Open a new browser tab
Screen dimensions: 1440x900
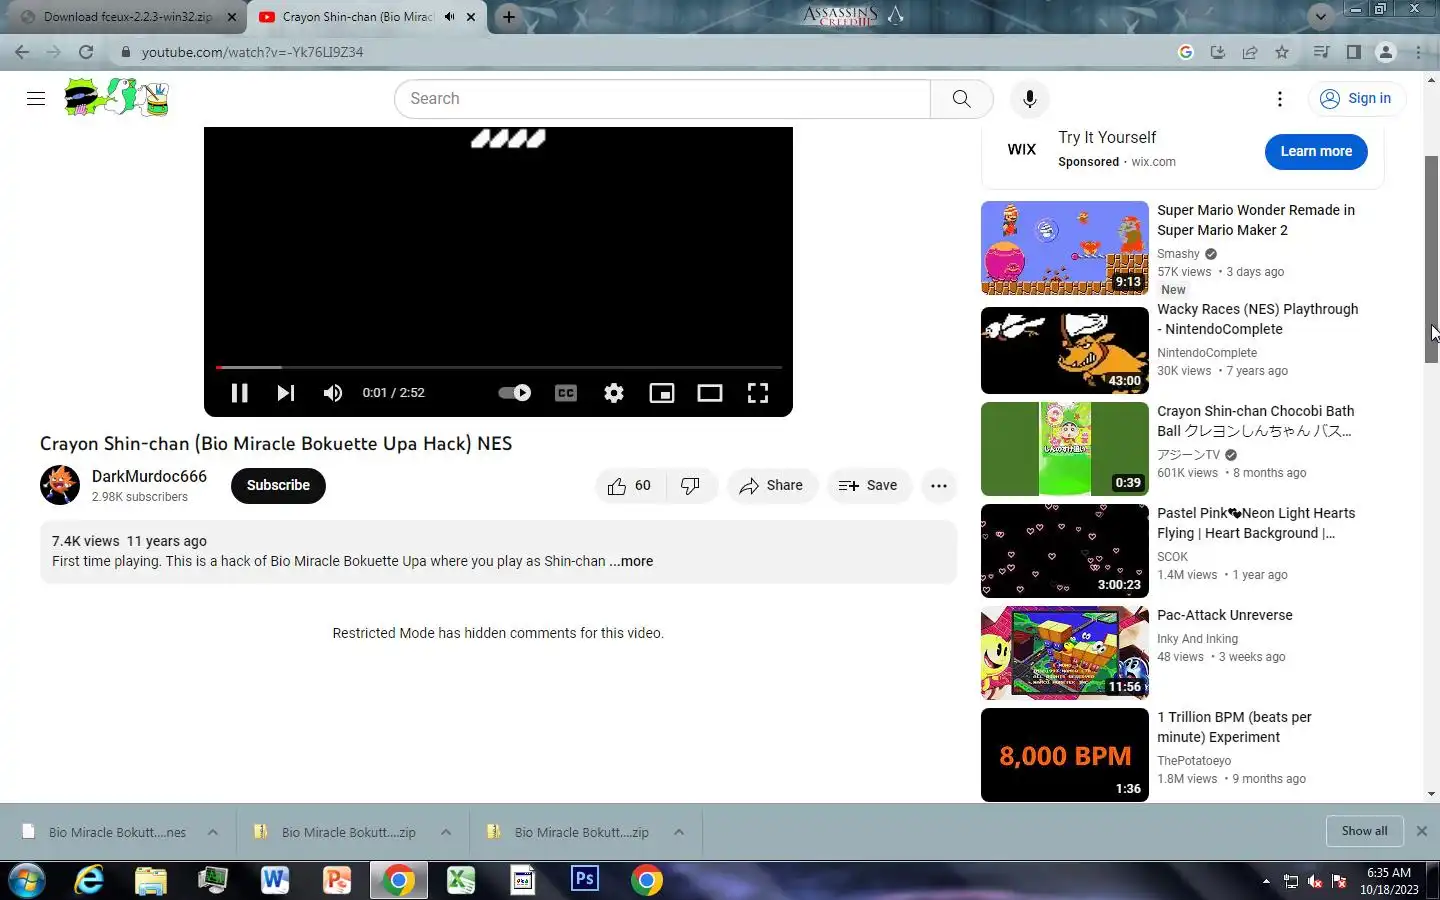(x=509, y=17)
